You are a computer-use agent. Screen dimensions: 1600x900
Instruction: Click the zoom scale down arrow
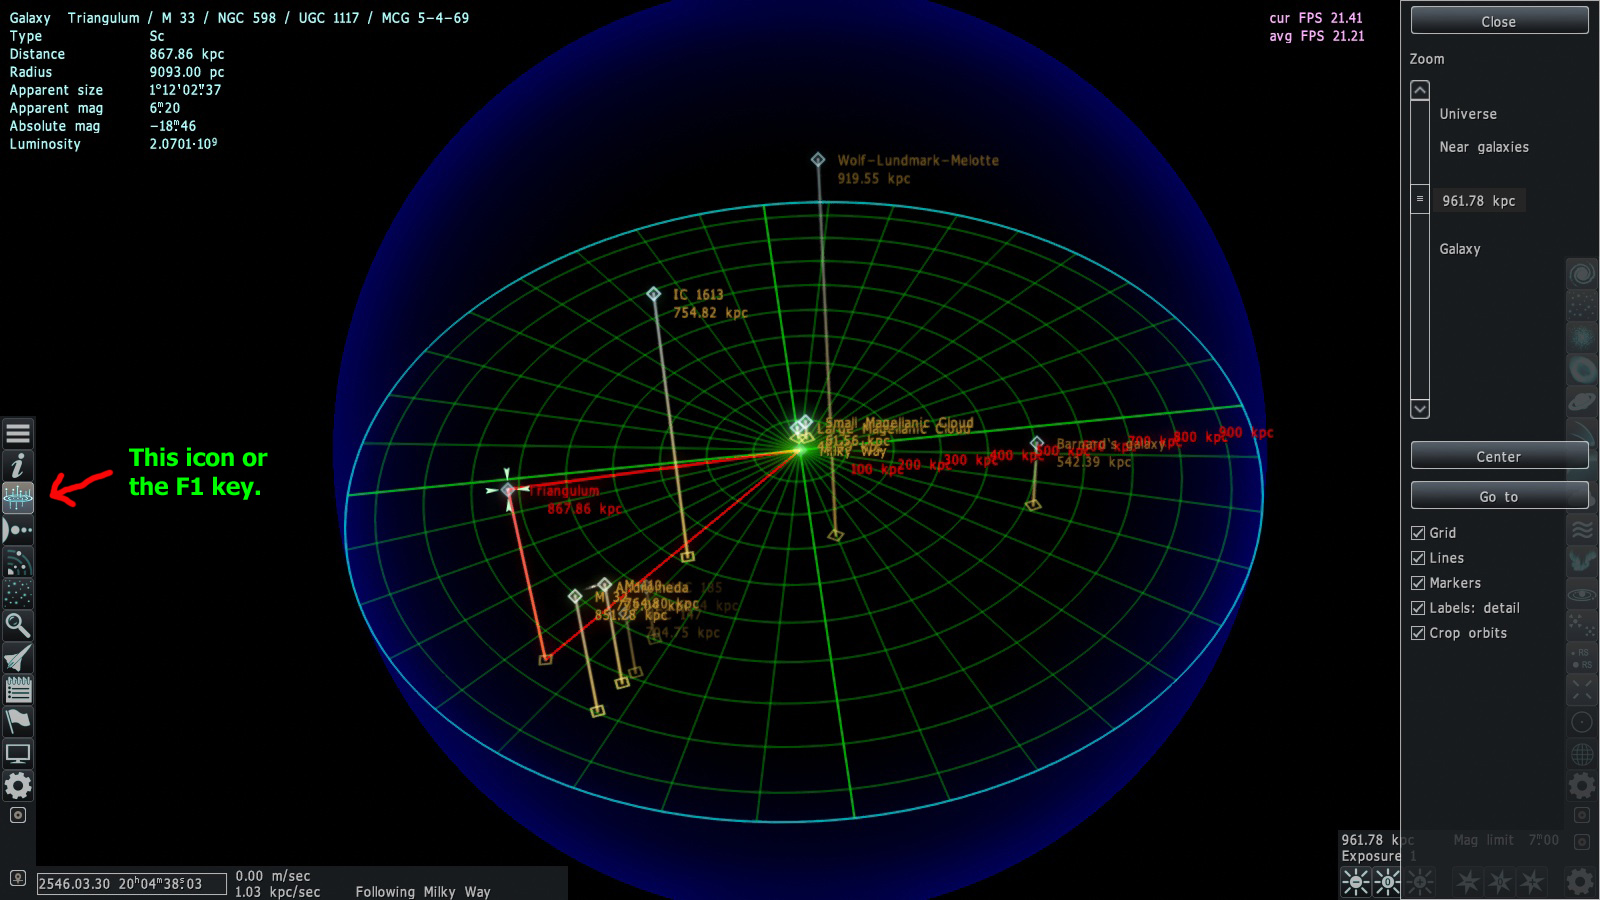1420,408
